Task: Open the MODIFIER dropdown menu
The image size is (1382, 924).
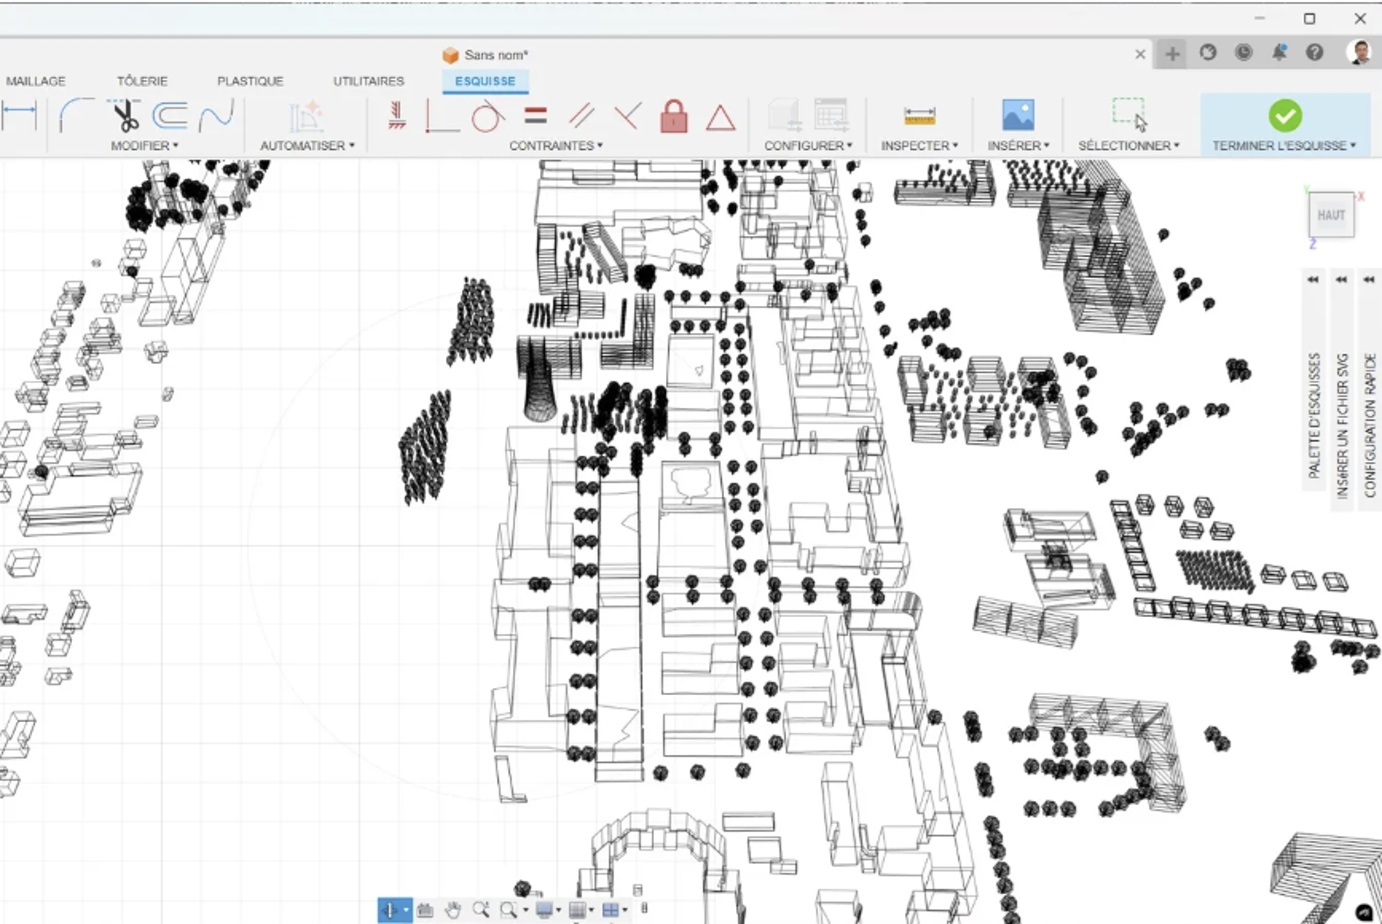Action: click(x=144, y=145)
